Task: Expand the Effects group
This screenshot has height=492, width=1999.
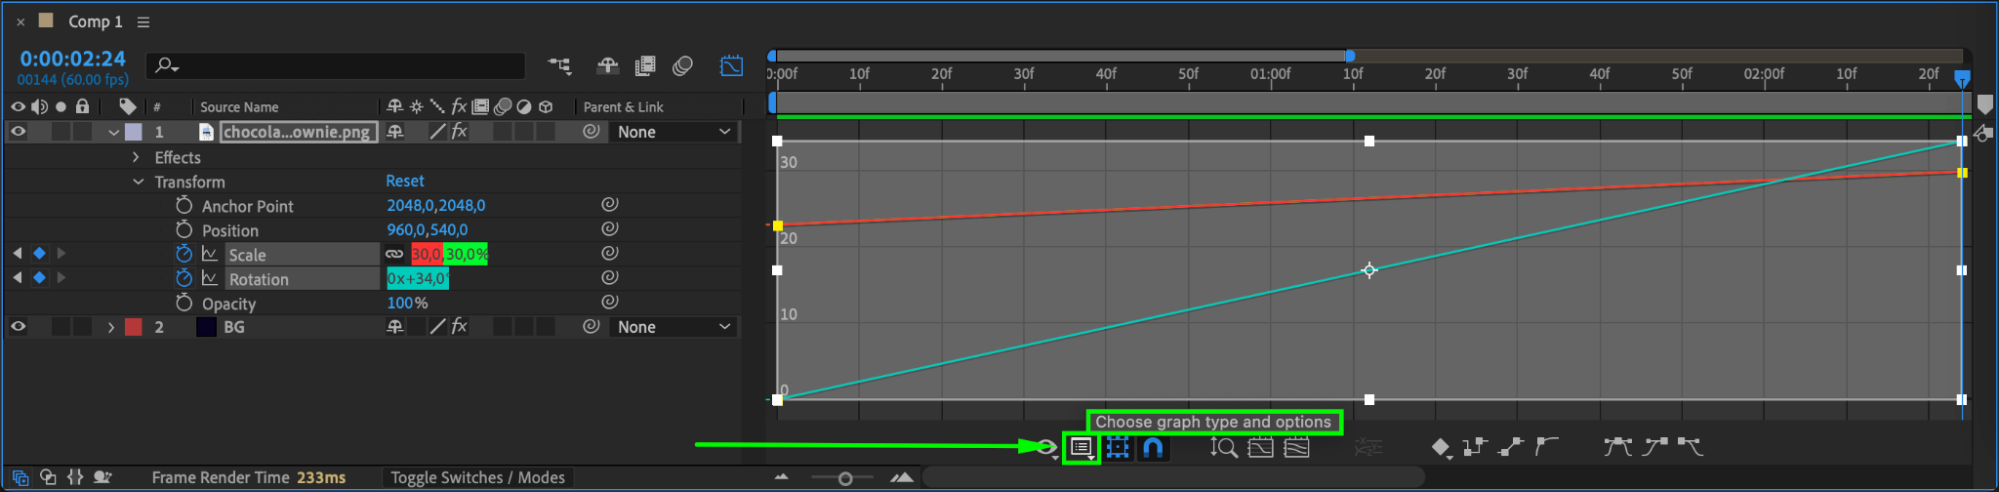Action: [x=136, y=157]
